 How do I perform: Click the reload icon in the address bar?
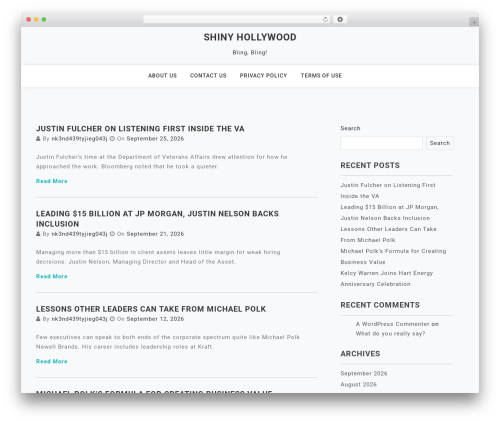325,19
